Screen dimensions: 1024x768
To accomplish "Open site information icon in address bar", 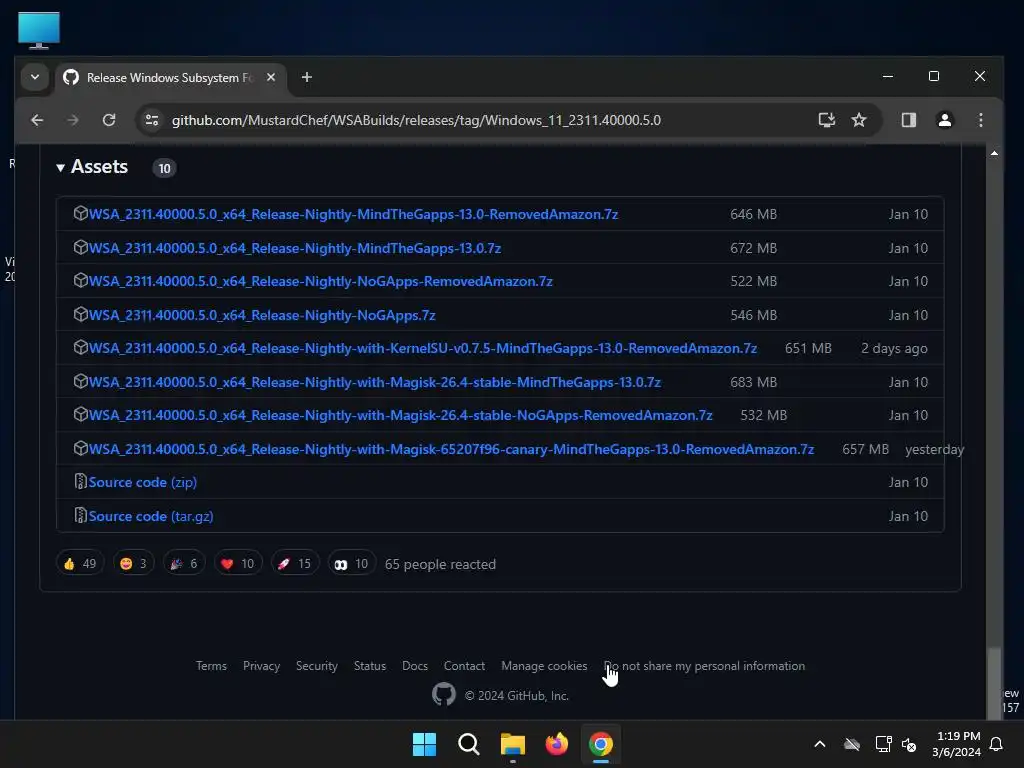I will click(152, 120).
